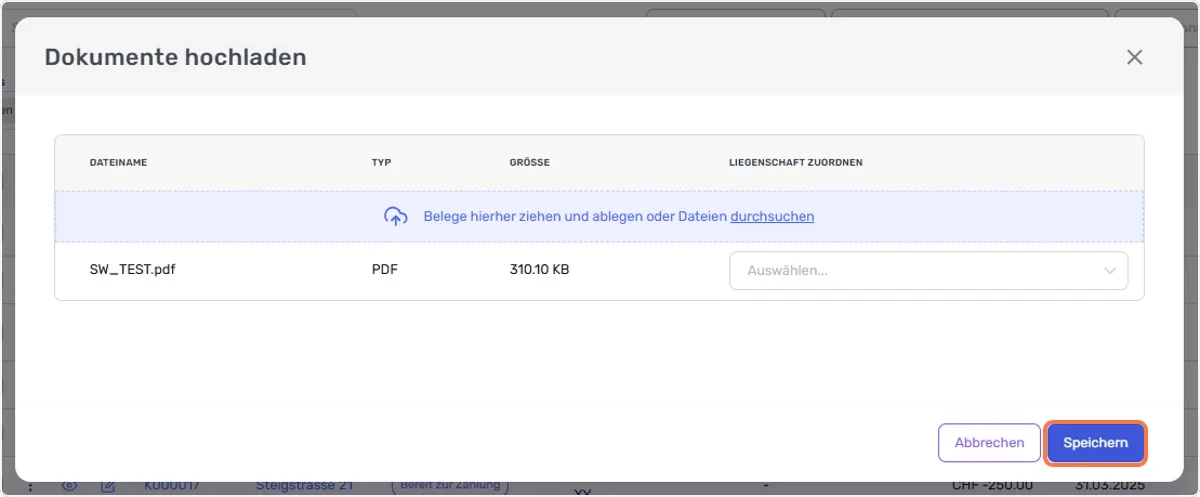Click the TYP column header

coord(381,162)
